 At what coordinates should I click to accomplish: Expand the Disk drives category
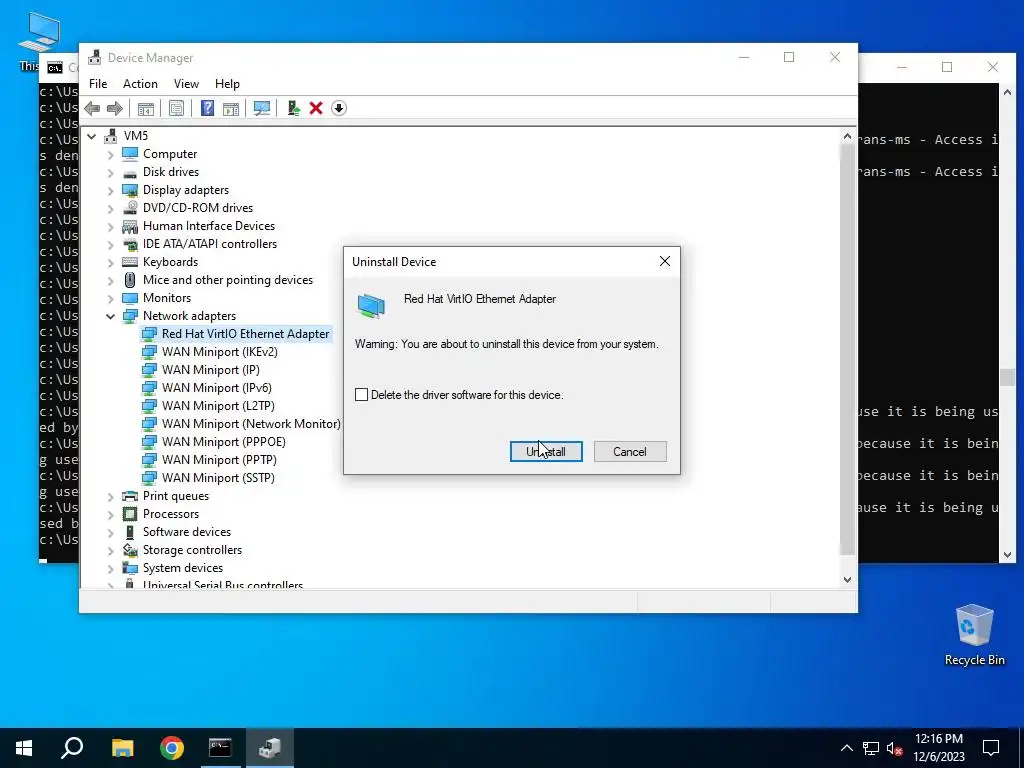click(x=110, y=172)
